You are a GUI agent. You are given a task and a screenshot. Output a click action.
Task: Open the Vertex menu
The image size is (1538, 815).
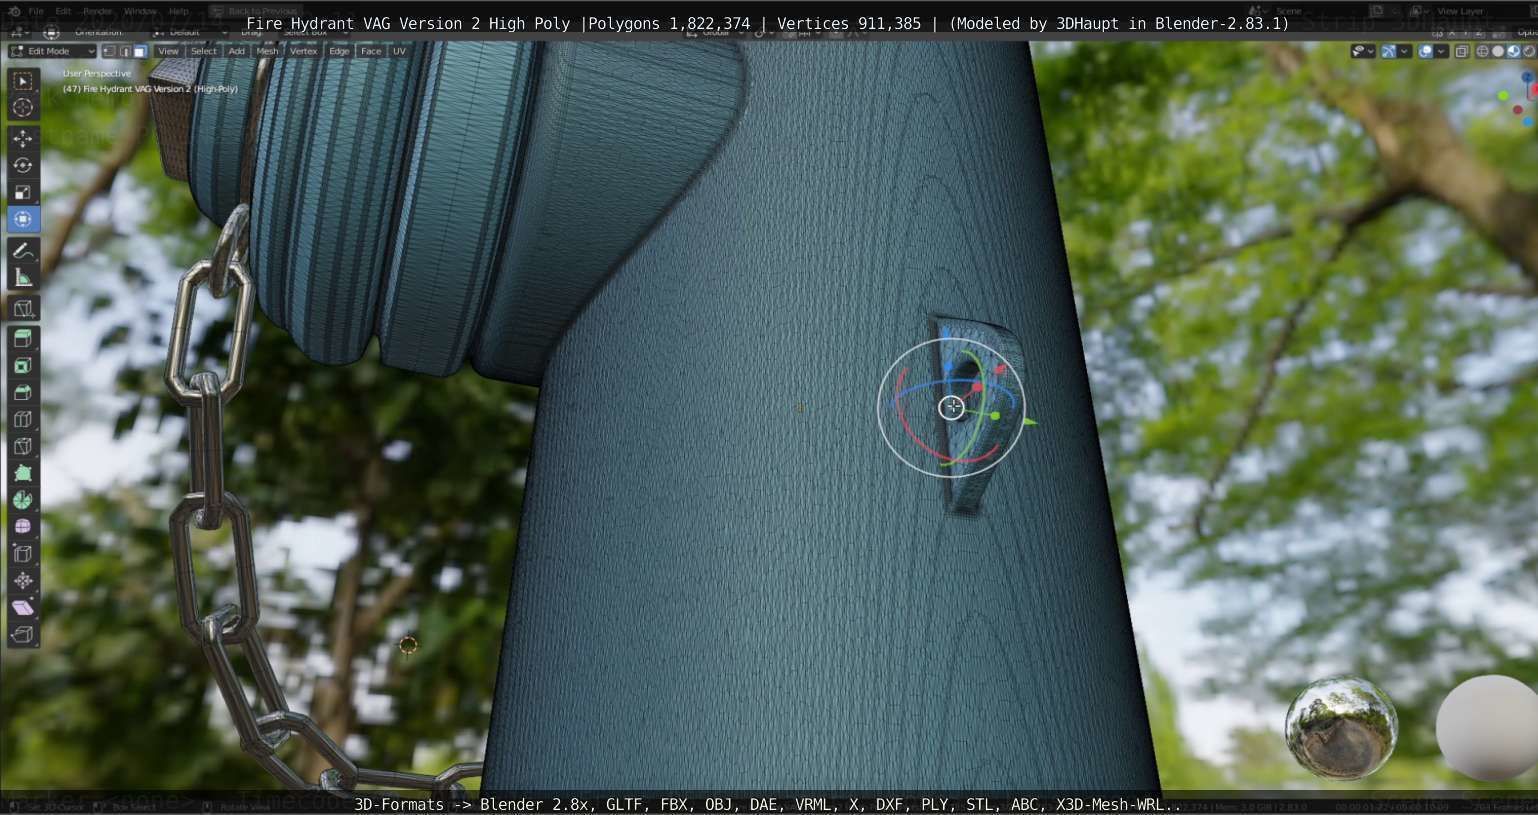click(303, 51)
